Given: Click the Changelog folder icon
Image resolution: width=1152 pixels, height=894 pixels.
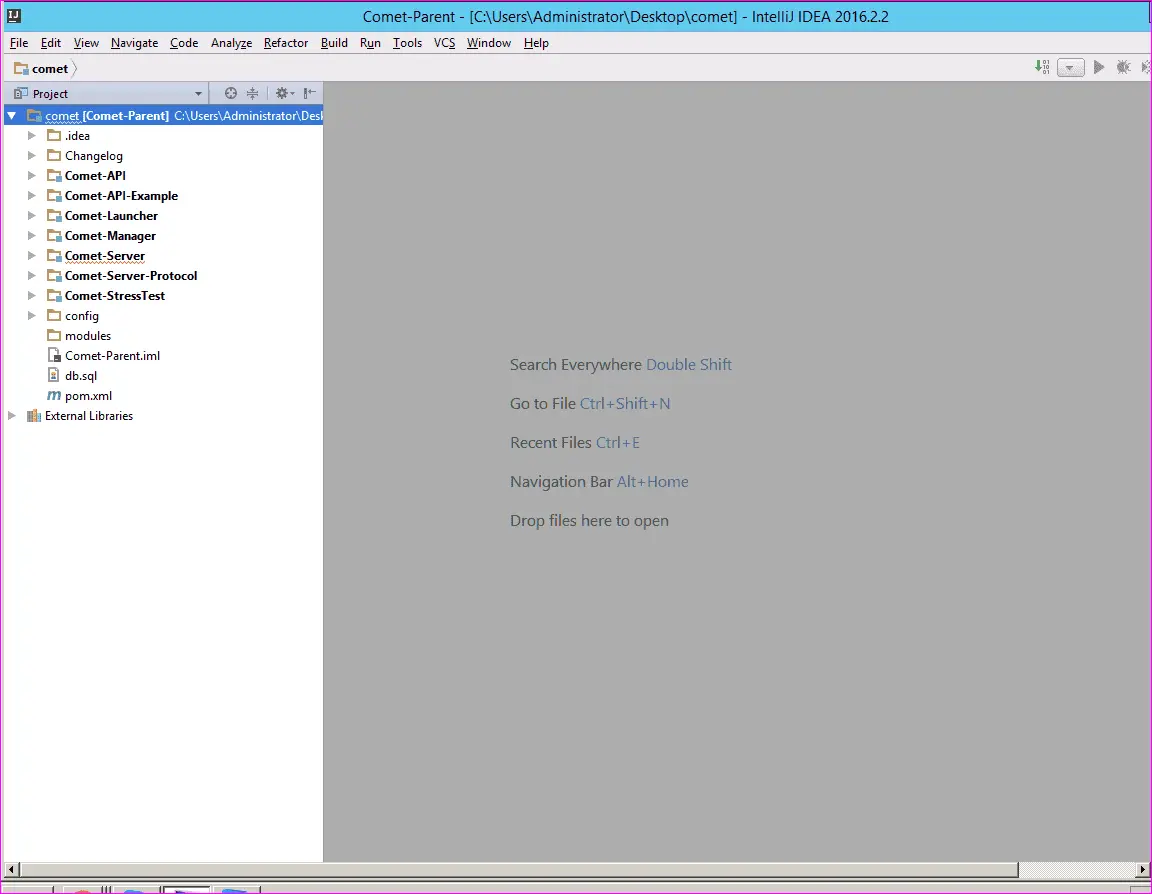Looking at the screenshot, I should [54, 156].
